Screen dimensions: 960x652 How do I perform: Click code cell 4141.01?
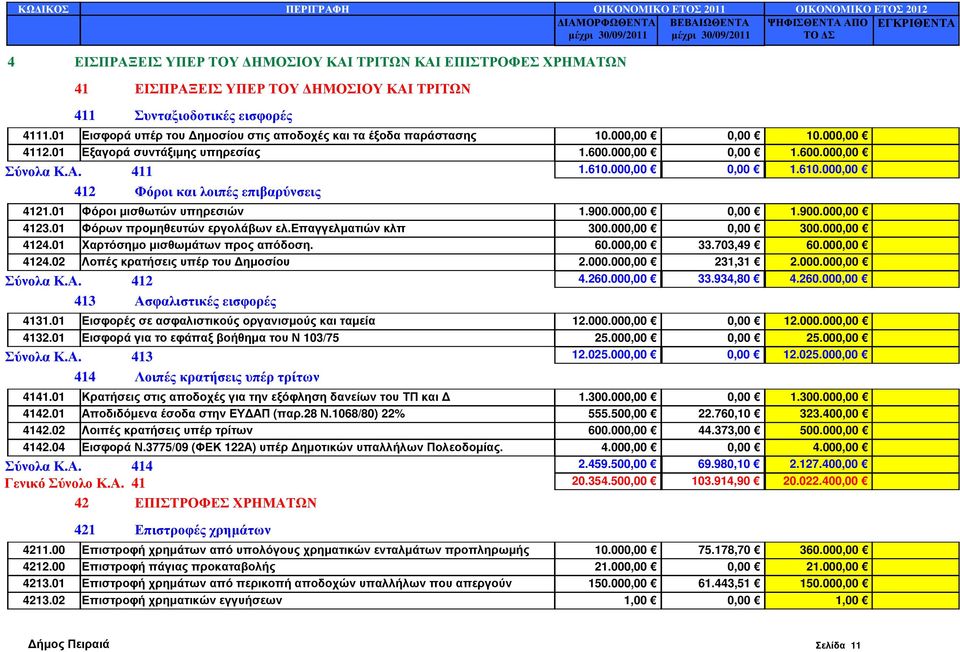pos(43,397)
